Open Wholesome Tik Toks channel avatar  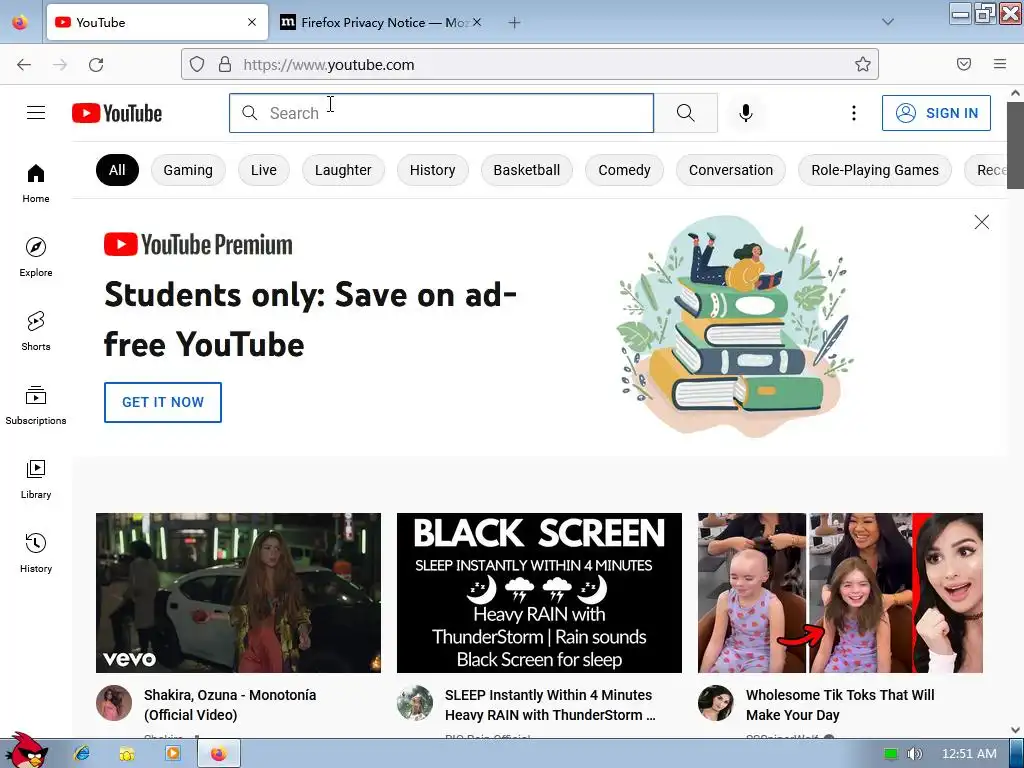coord(716,703)
